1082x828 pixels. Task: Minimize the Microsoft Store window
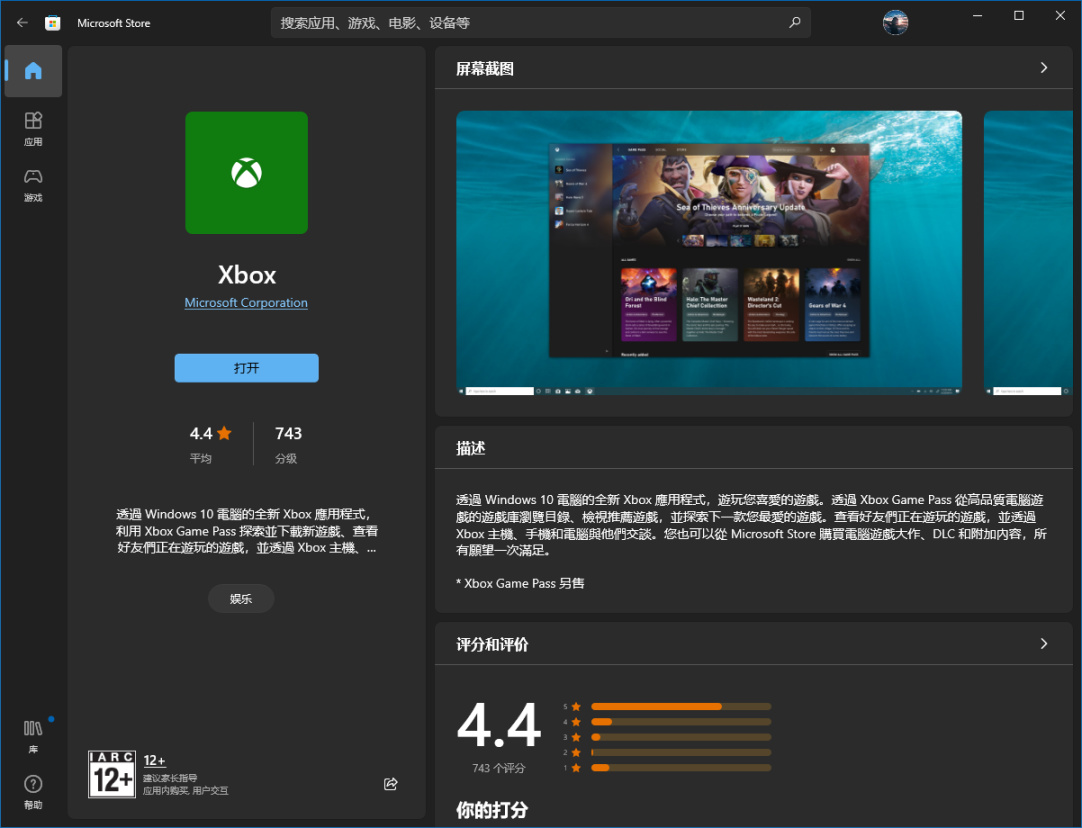coord(977,15)
